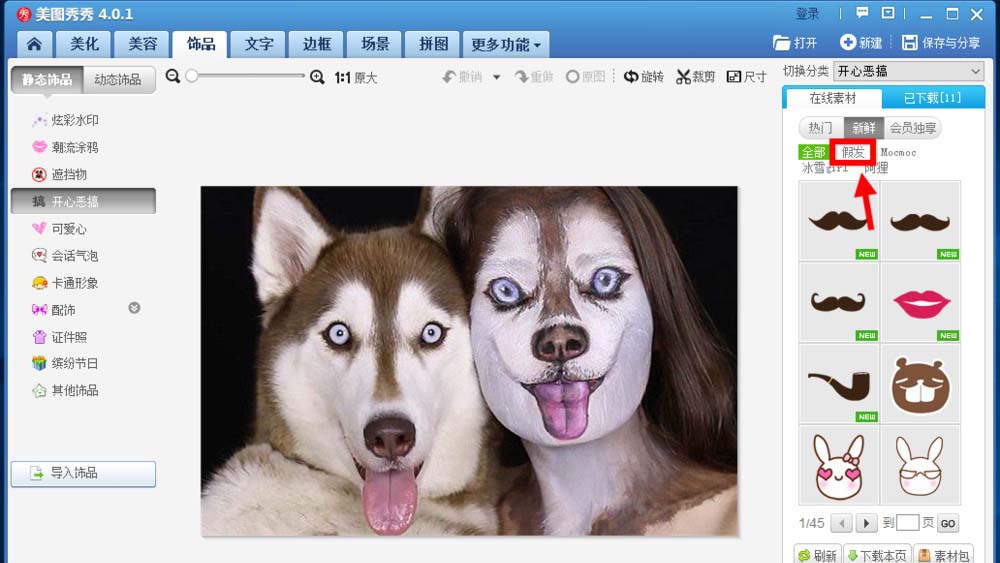Switch to 已下载[11] tab
The height and width of the screenshot is (563, 1000).
click(x=932, y=98)
